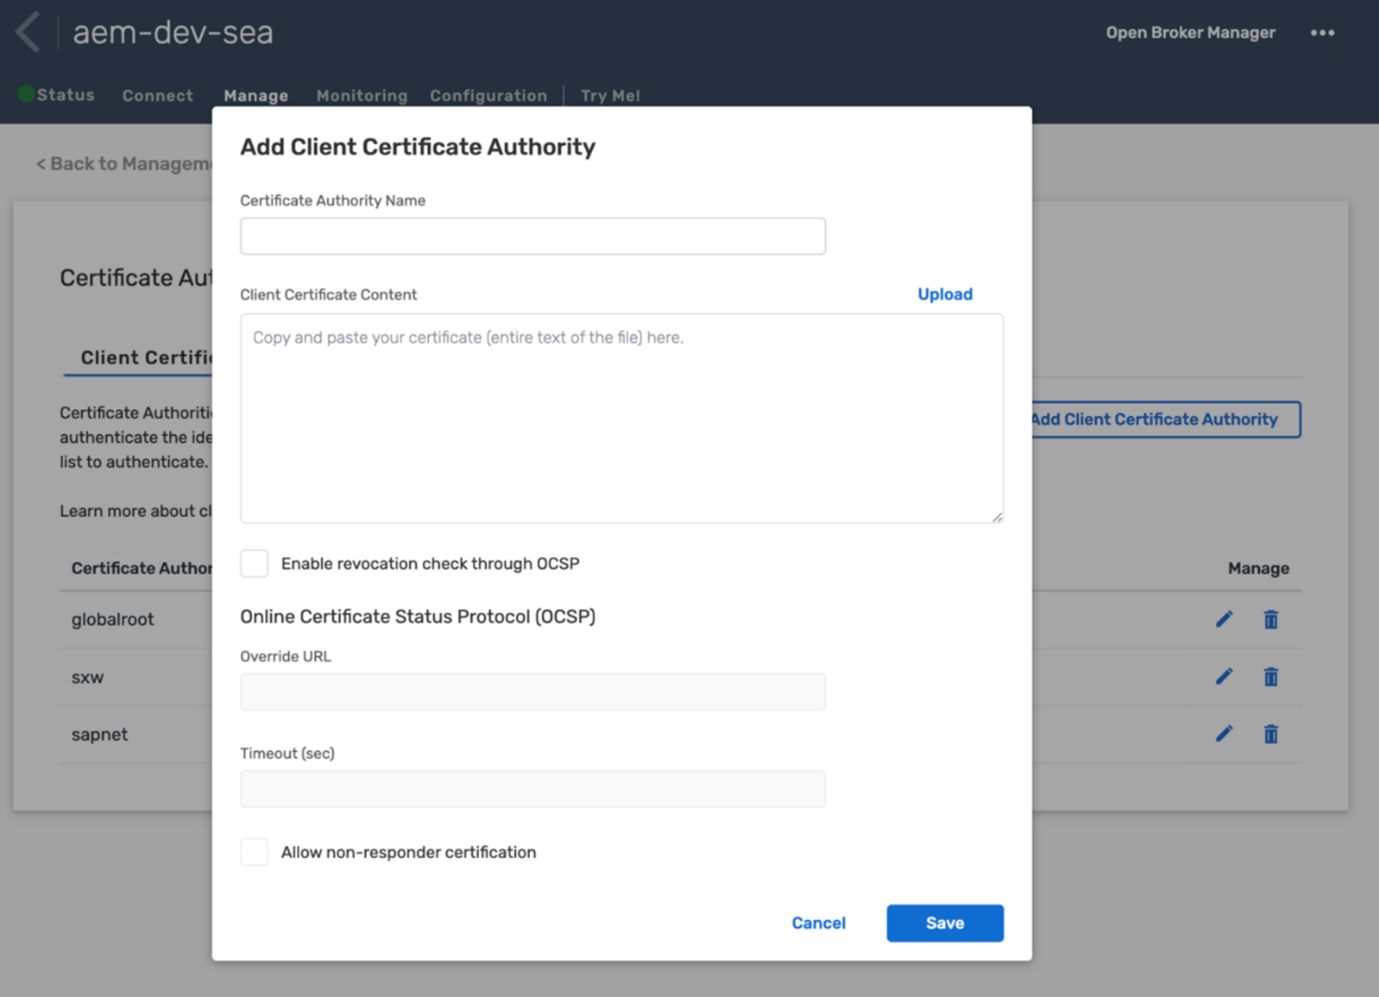Click the trash icon for sapnet
Viewport: 1379px width, 997px height.
click(x=1271, y=734)
